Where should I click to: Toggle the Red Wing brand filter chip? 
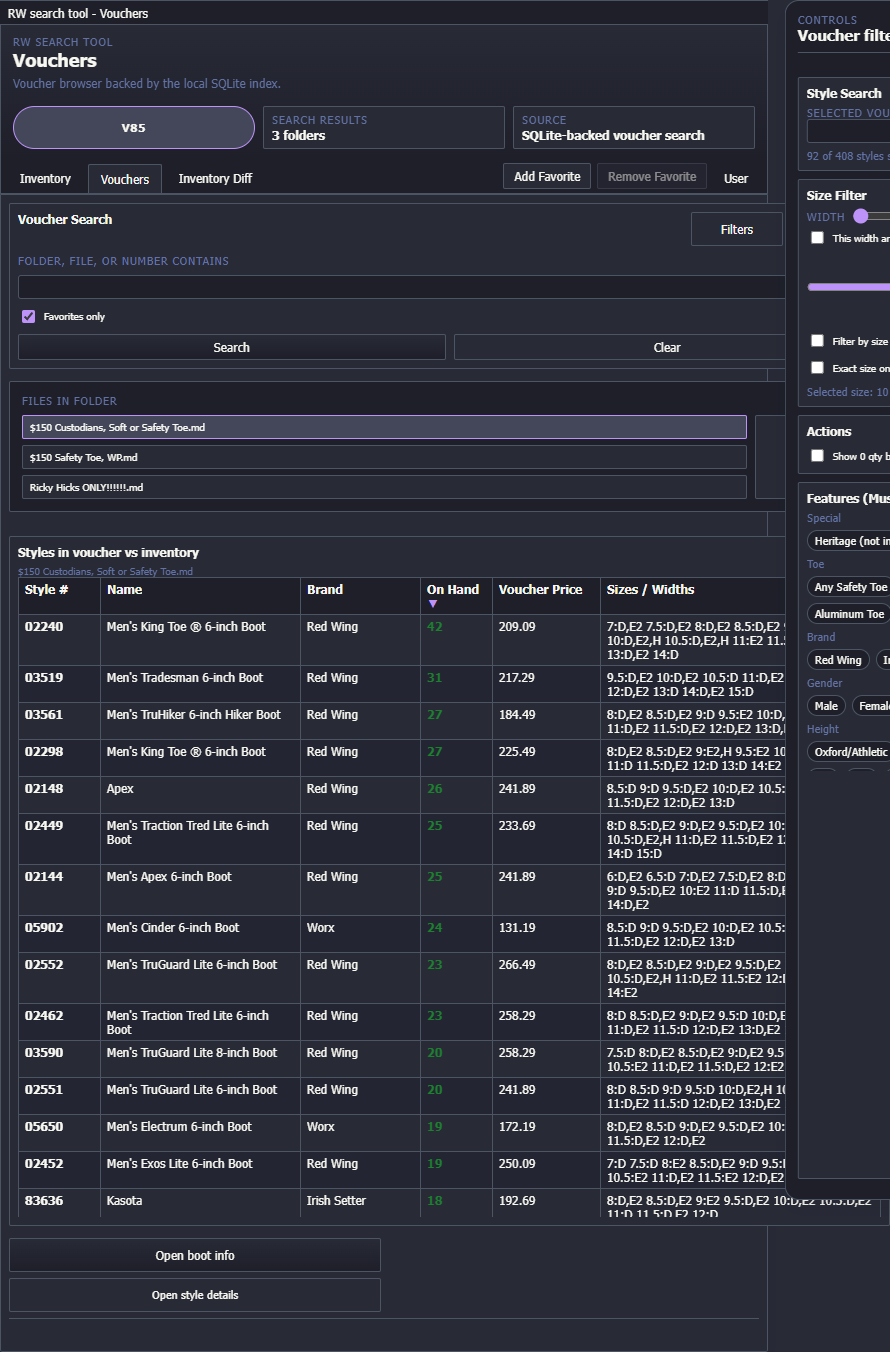click(837, 660)
